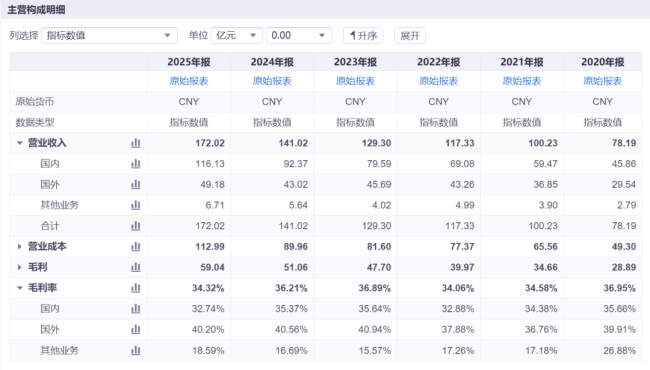Click the 112.99 operating cost cell
The width and height of the screenshot is (650, 370).
pos(210,247)
